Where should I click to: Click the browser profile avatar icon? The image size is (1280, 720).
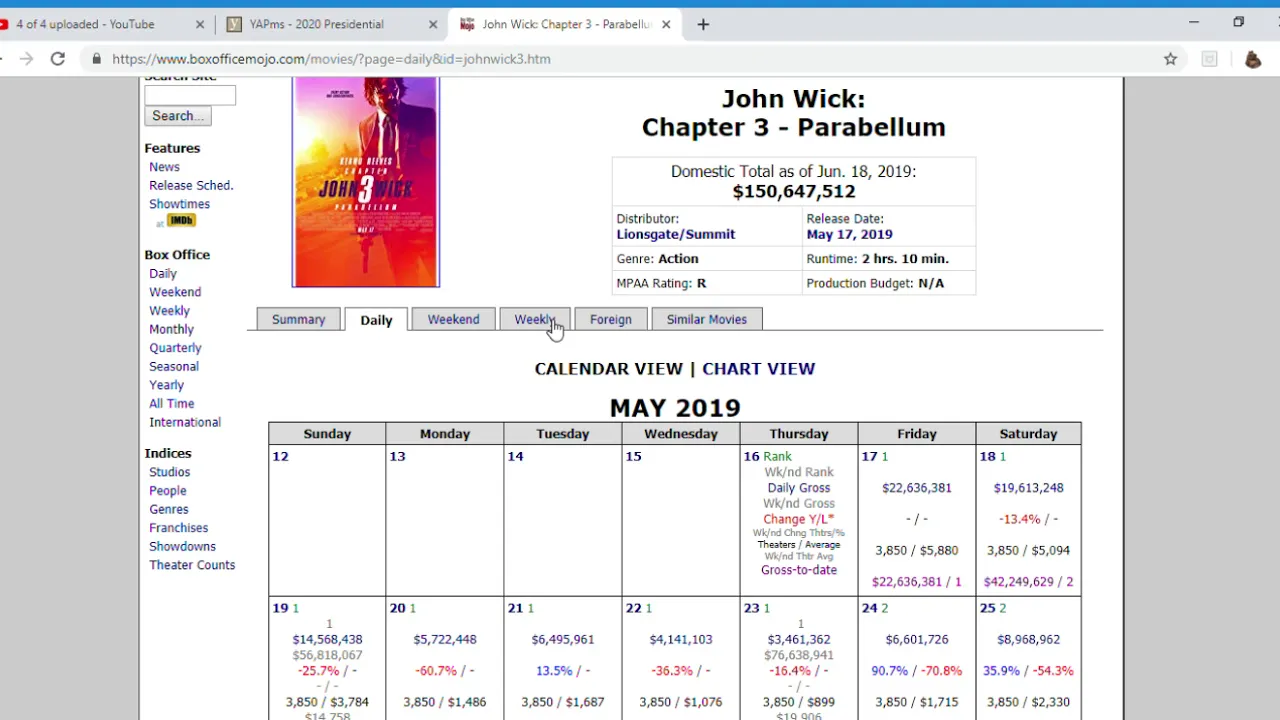click(x=1252, y=59)
